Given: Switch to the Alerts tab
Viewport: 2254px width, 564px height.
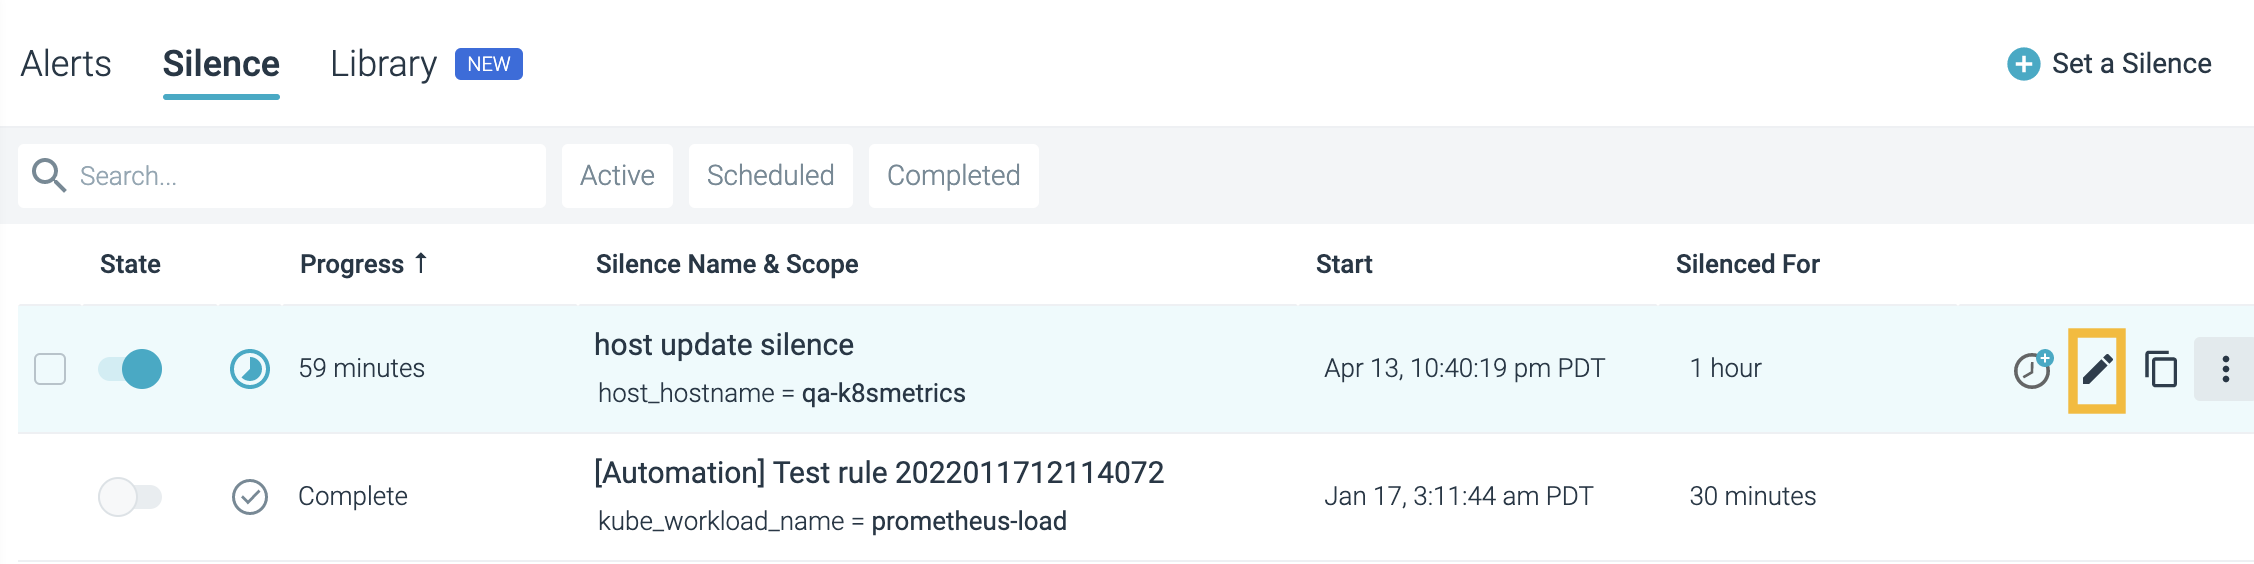Looking at the screenshot, I should point(66,64).
